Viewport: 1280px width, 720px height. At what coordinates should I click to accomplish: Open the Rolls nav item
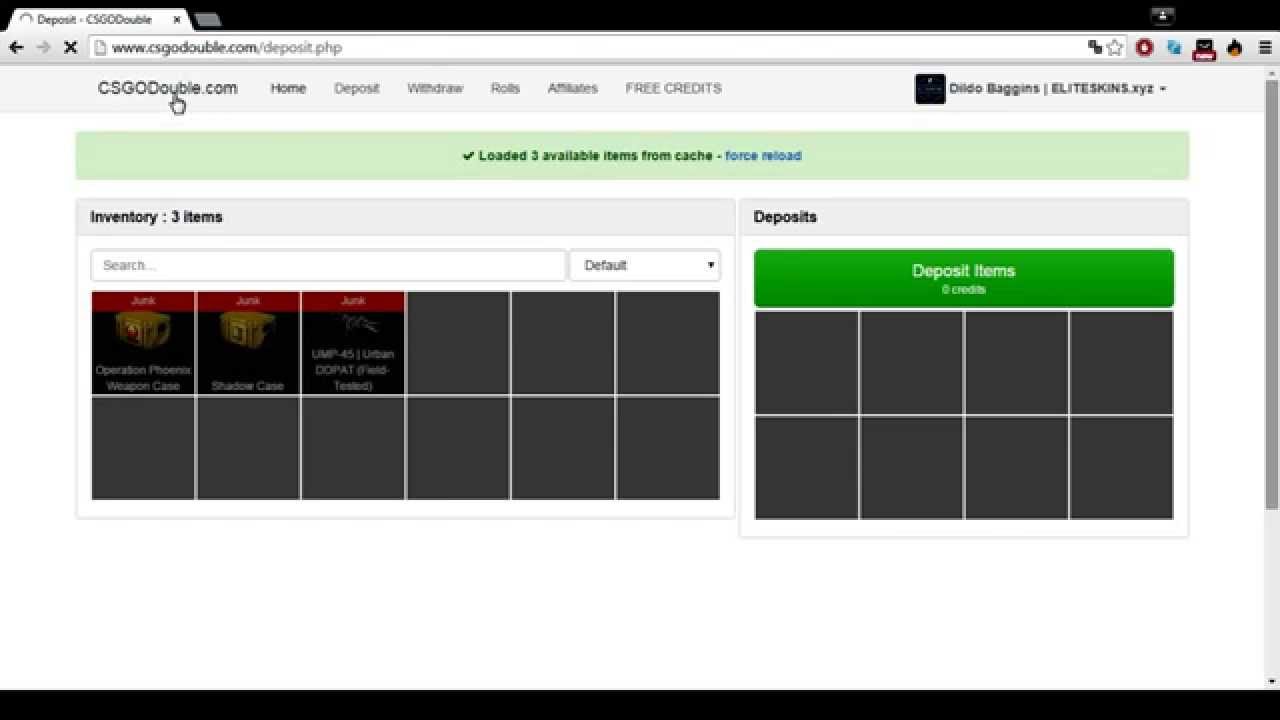pyautogui.click(x=505, y=88)
